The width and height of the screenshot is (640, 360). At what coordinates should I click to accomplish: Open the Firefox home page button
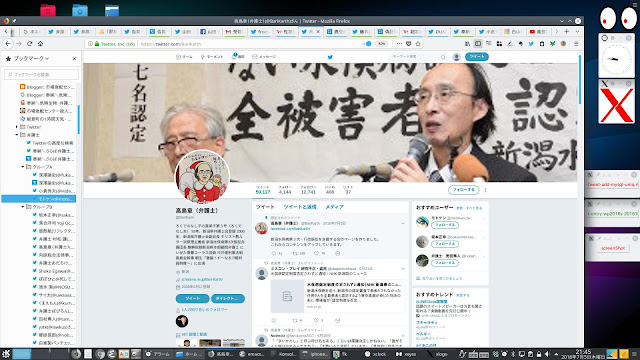40,44
